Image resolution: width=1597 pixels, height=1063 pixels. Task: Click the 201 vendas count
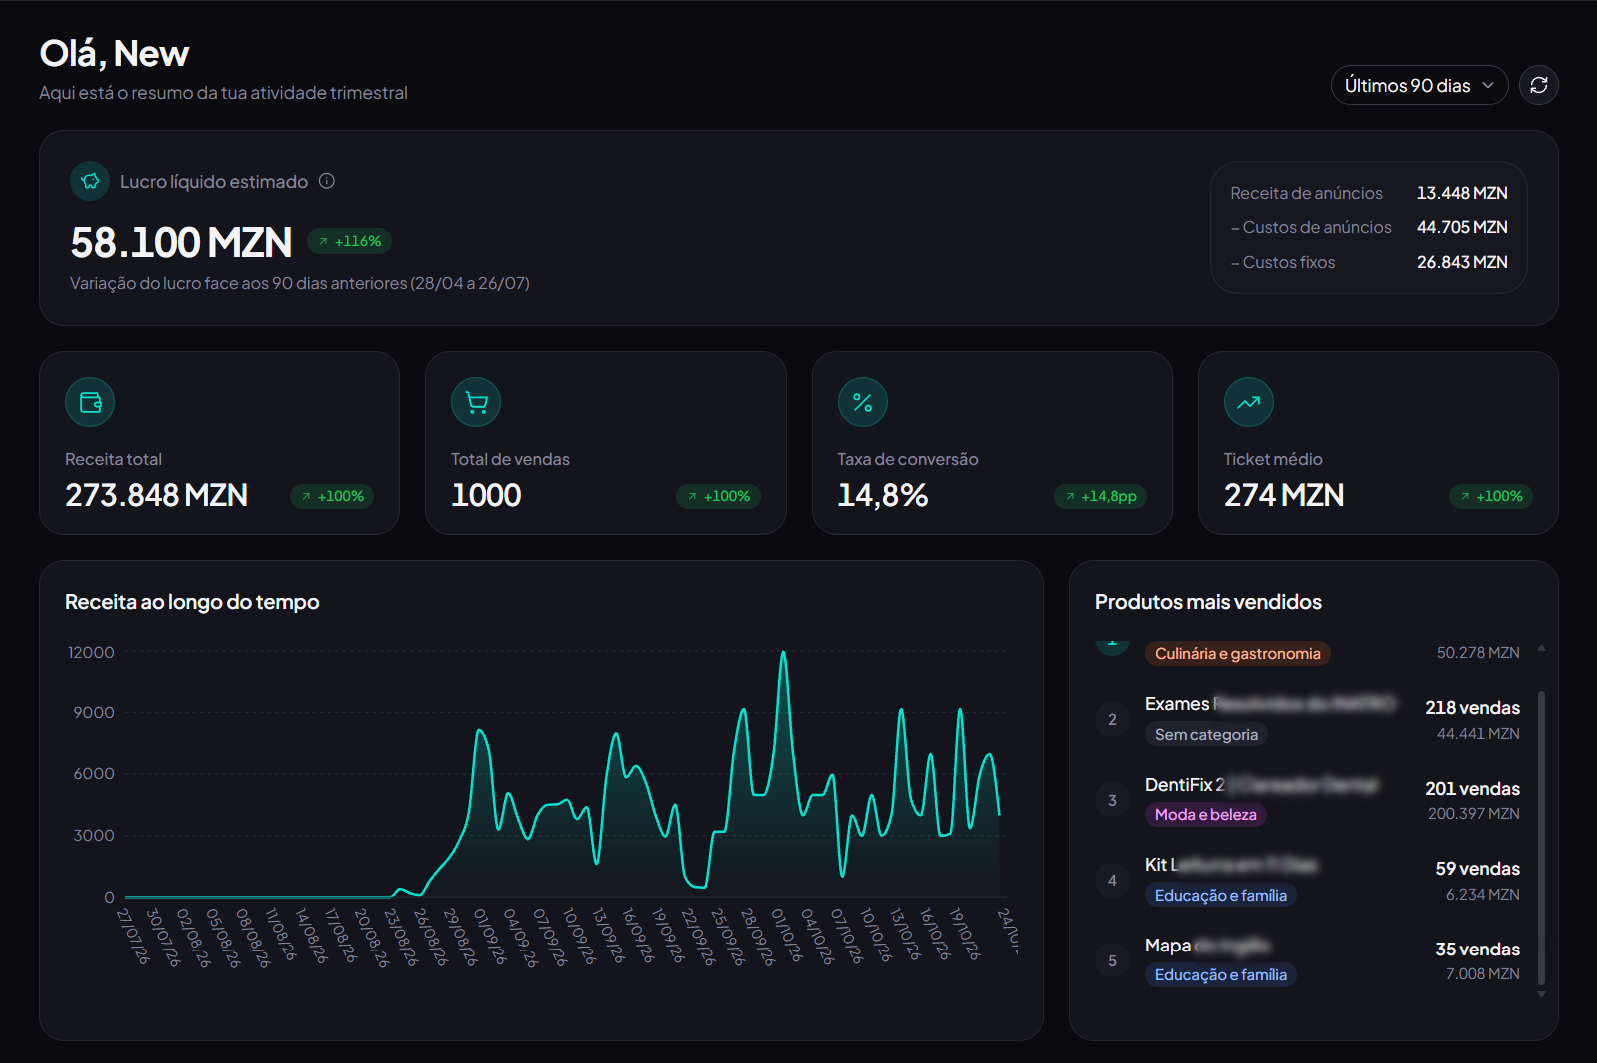tap(1472, 789)
